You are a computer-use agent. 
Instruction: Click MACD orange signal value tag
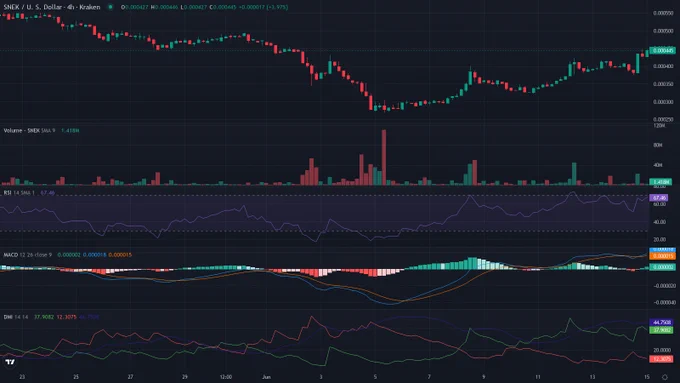point(662,256)
